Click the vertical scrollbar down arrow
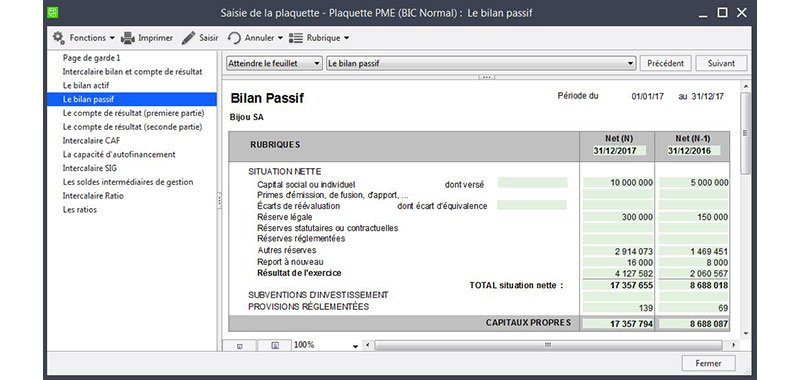 pyautogui.click(x=745, y=333)
